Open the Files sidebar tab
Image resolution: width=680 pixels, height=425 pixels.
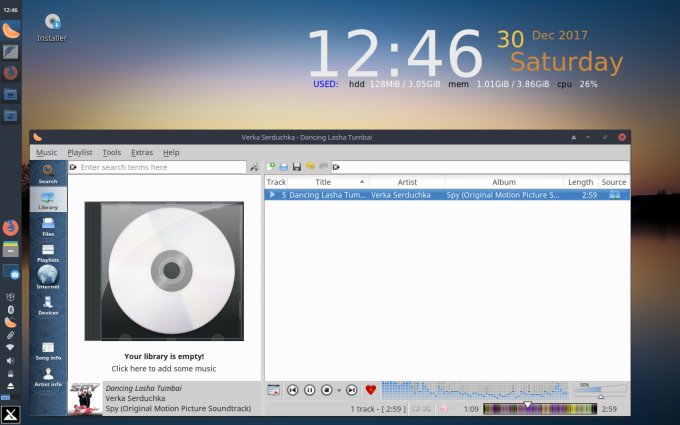pos(48,227)
